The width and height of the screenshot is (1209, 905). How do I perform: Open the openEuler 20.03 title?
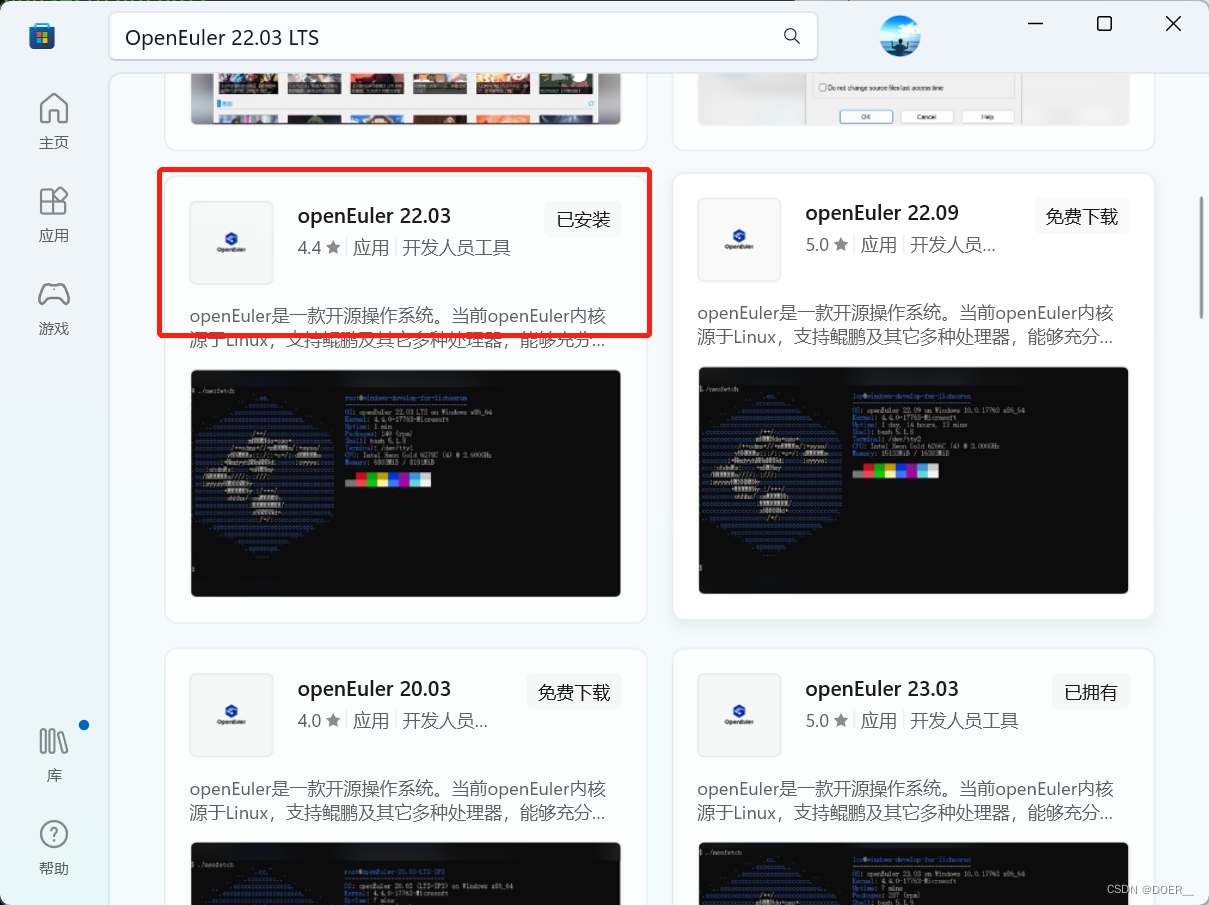point(374,689)
